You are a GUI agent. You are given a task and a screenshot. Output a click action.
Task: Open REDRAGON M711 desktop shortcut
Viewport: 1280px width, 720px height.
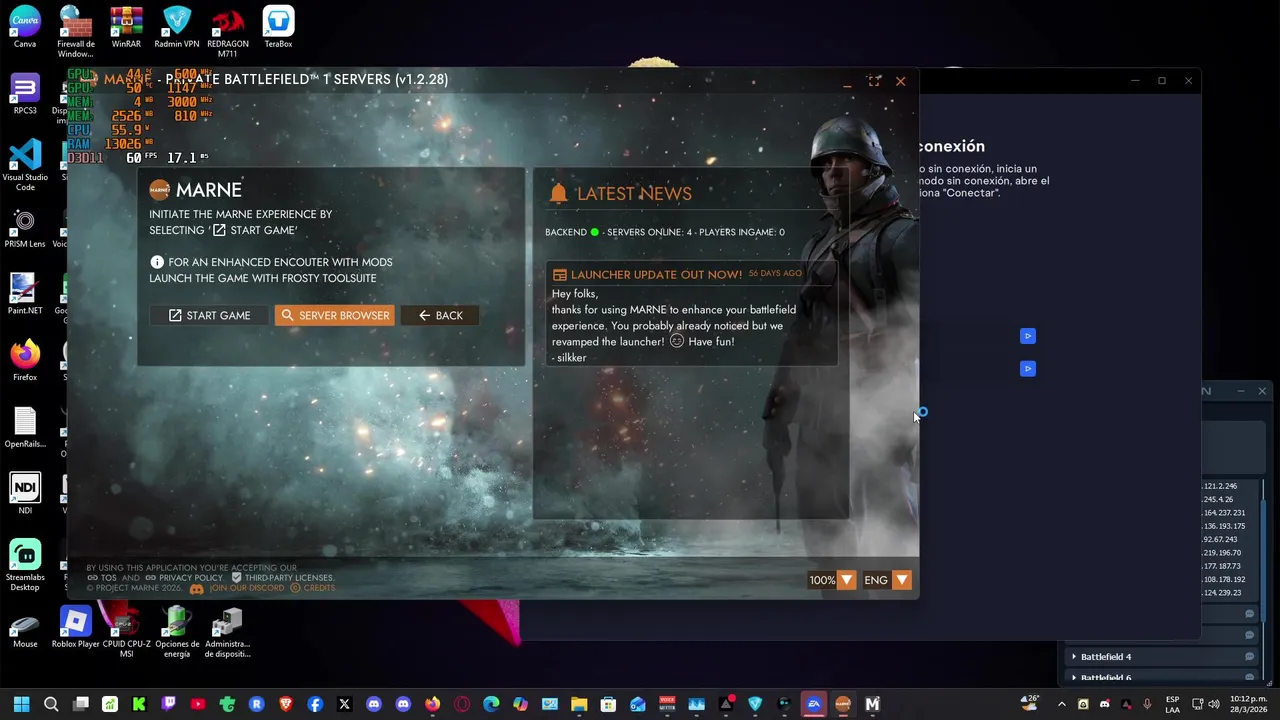click(228, 32)
